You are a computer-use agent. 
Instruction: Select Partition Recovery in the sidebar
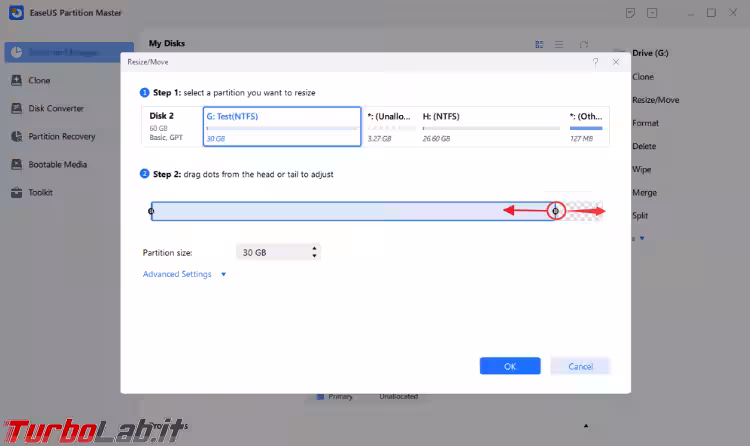tap(62, 136)
